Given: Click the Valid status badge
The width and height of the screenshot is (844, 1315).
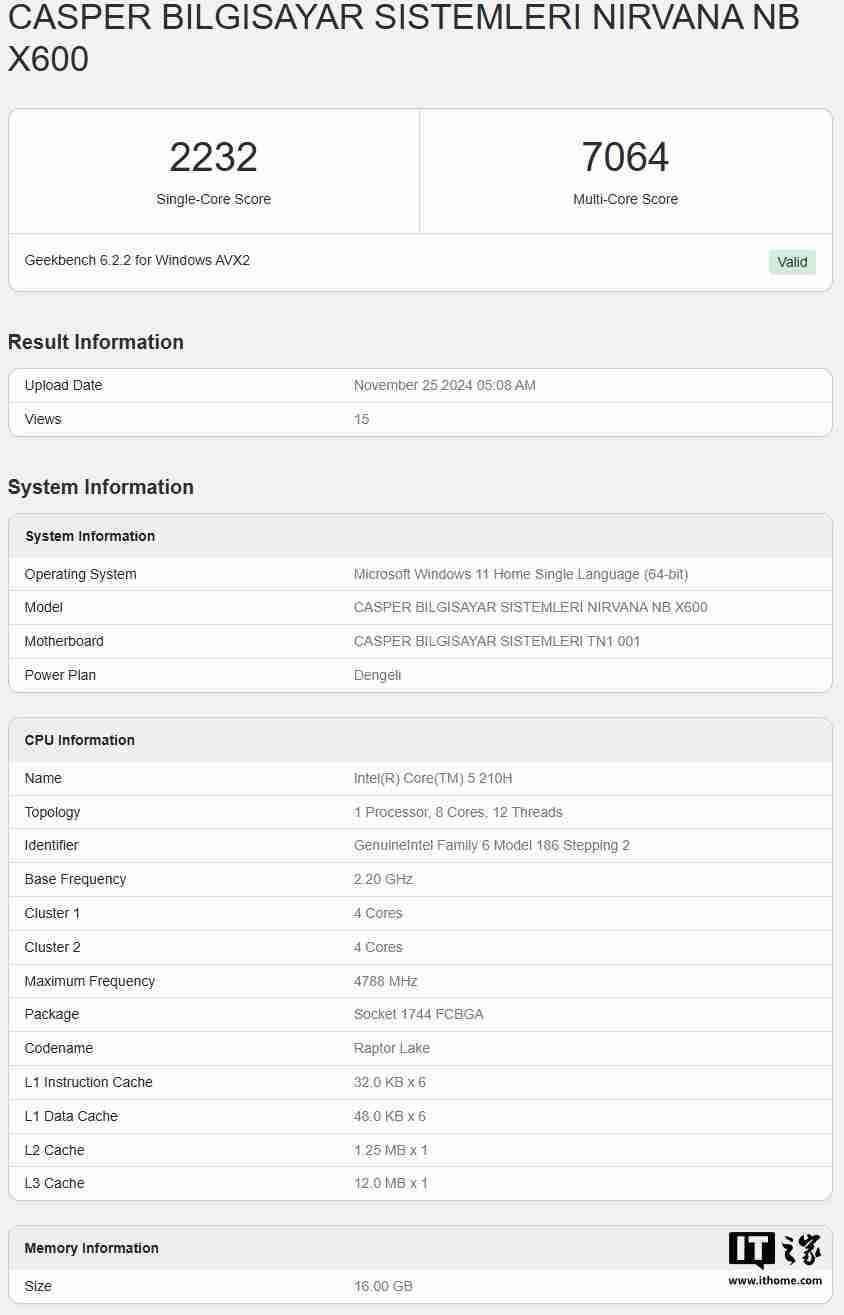Looking at the screenshot, I should coord(791,261).
